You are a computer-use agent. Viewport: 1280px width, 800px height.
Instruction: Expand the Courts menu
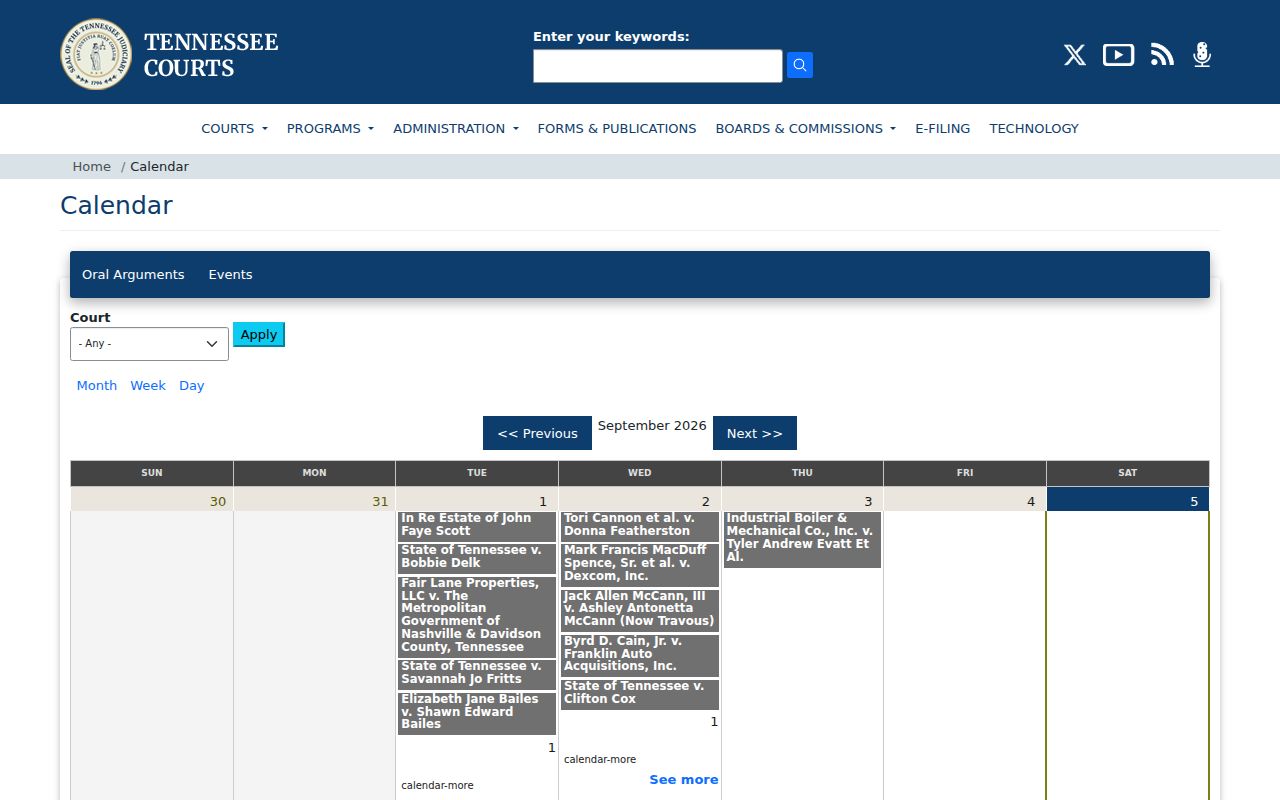click(234, 128)
